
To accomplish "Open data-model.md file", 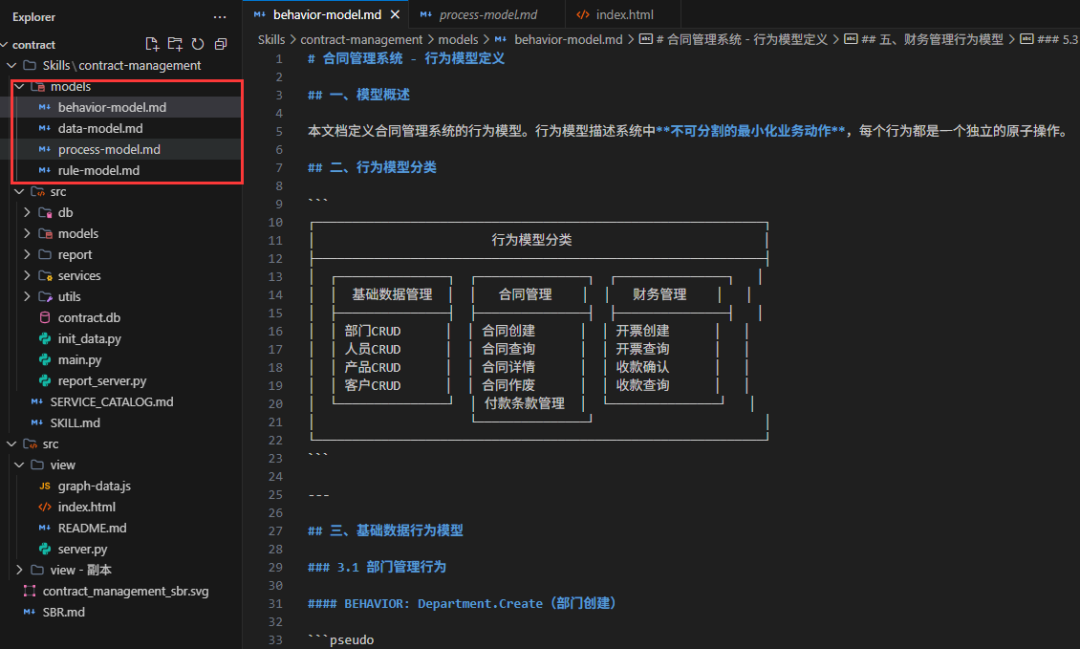I will click(101, 129).
